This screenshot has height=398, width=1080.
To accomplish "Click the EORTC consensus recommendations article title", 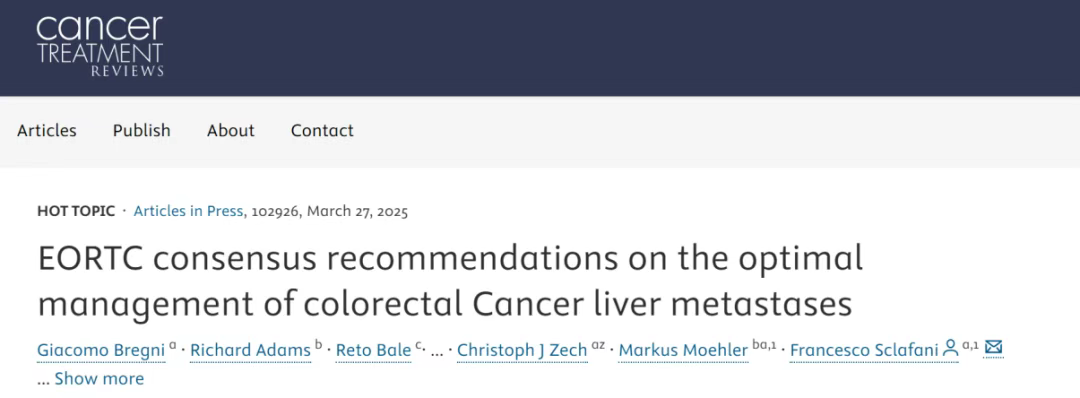I will point(450,282).
